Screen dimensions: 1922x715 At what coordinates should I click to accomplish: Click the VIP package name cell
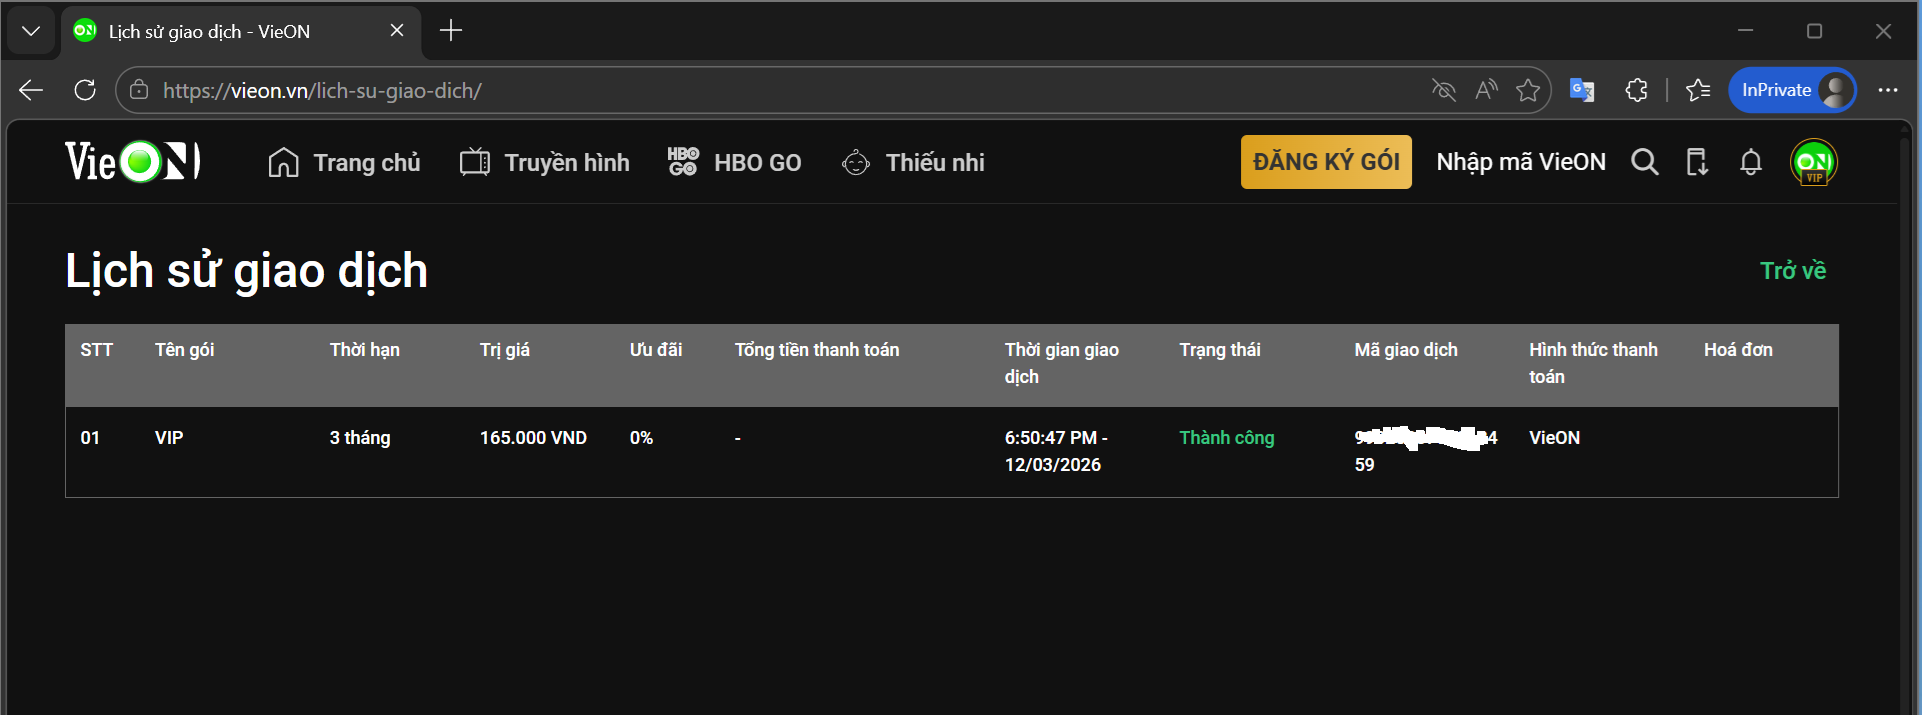coord(169,438)
